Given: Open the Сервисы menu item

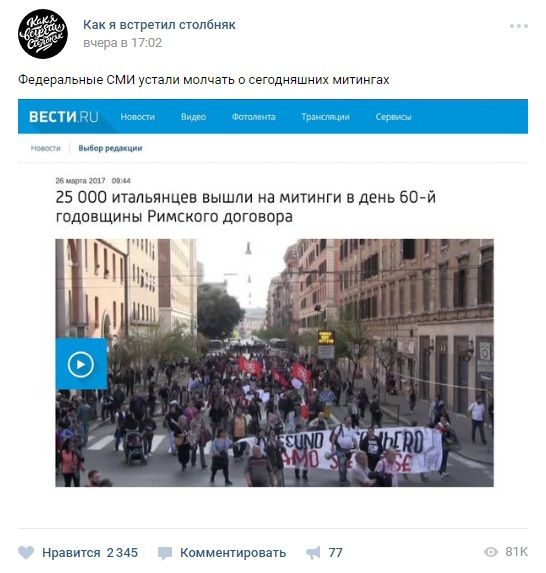Looking at the screenshot, I should coord(394,117).
